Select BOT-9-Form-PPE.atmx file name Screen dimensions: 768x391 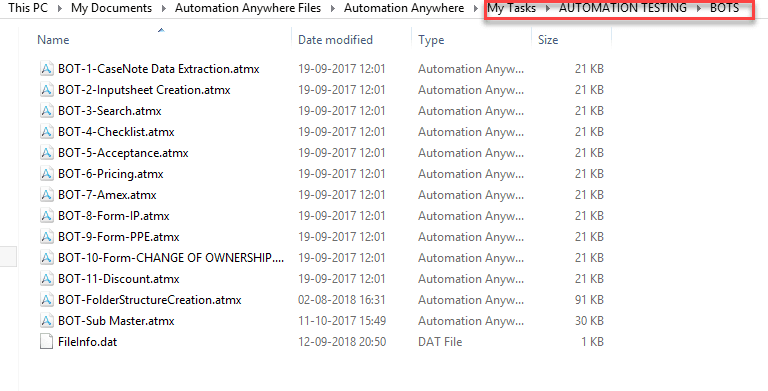tap(119, 237)
